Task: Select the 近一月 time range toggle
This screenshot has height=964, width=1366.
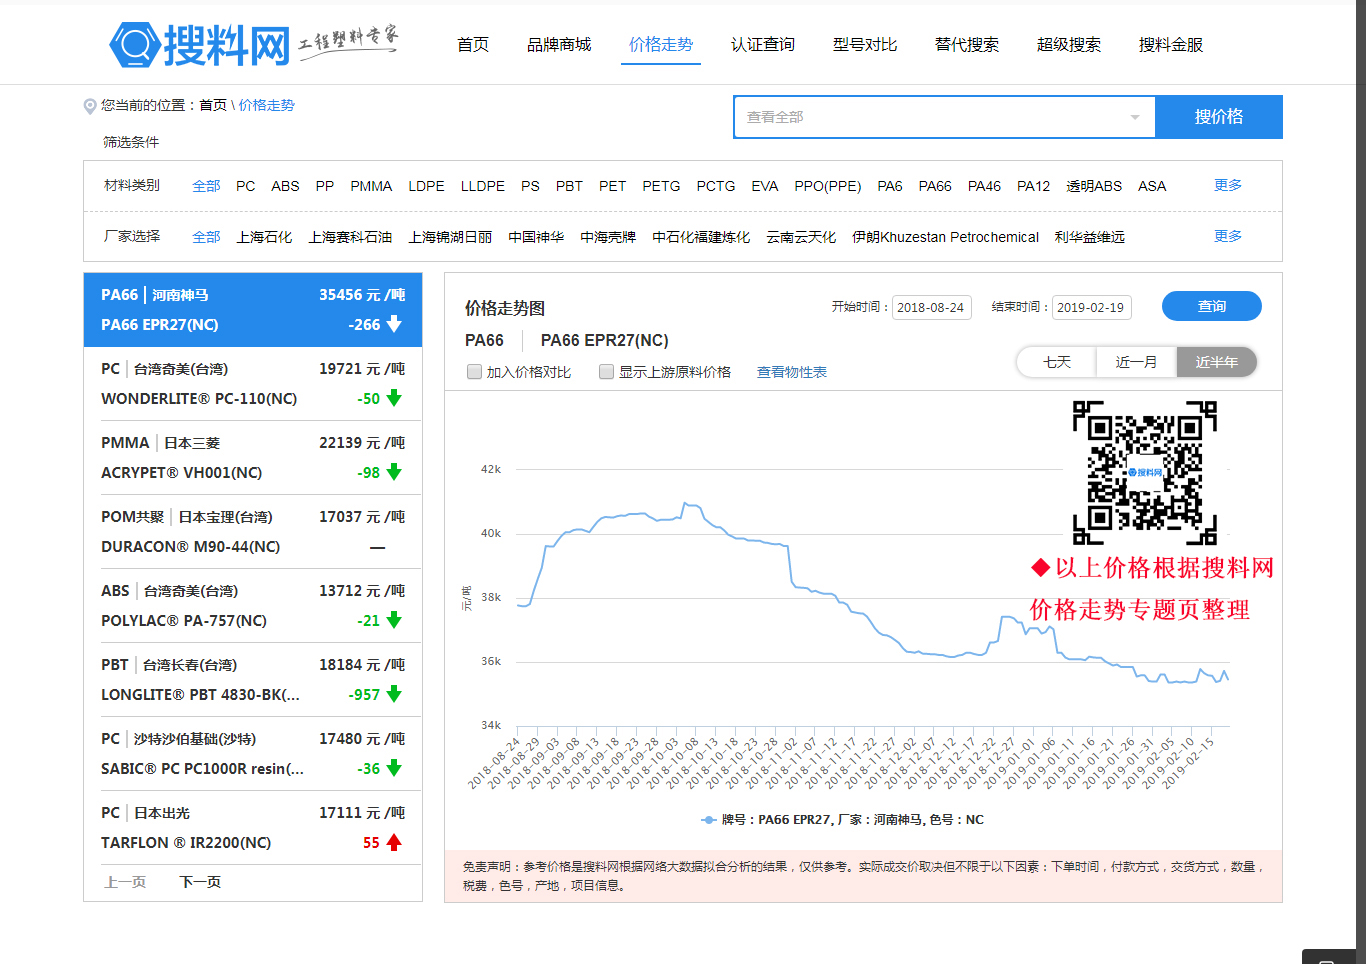Action: coord(1136,362)
